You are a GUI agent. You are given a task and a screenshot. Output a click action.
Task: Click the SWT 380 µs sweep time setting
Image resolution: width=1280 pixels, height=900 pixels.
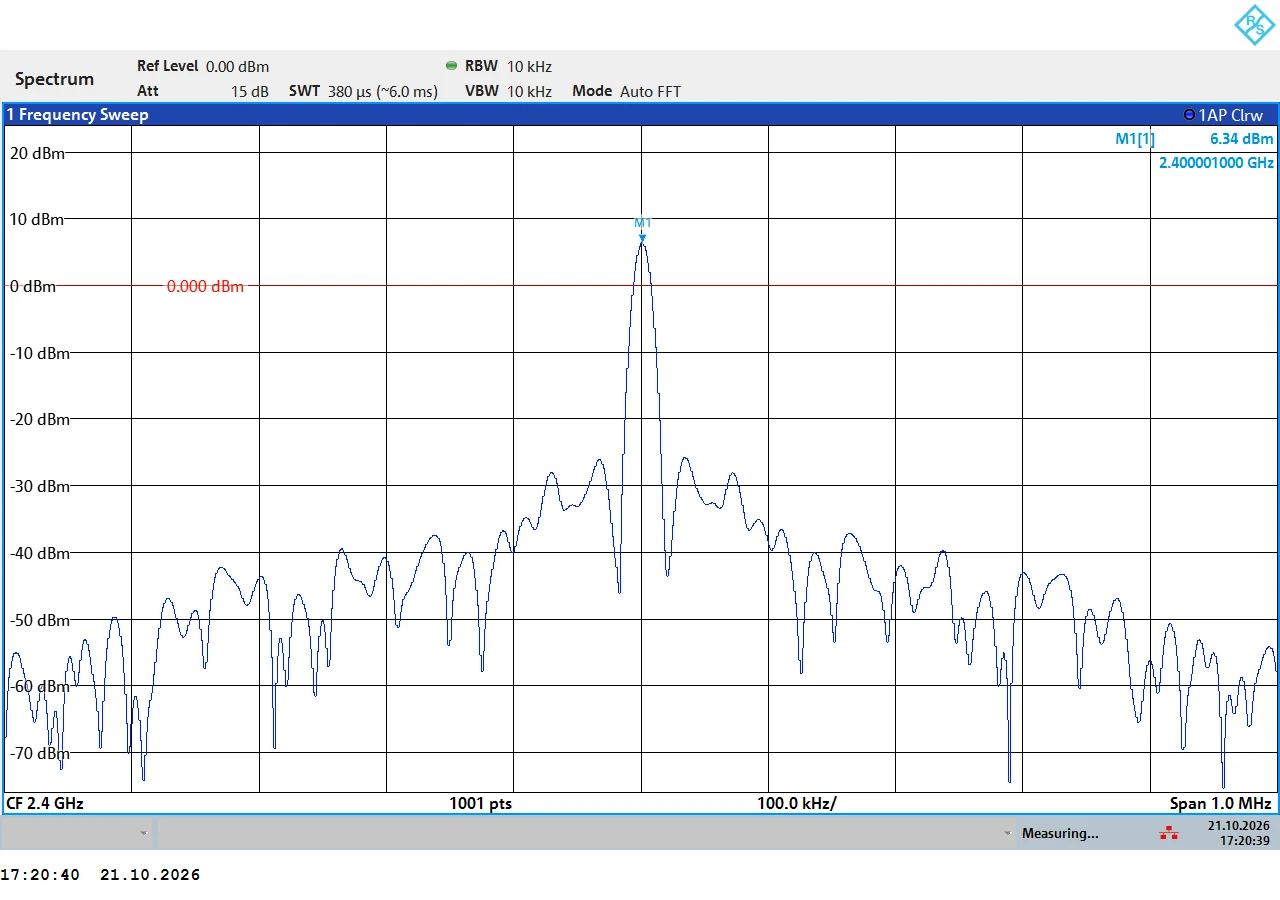[x=363, y=91]
